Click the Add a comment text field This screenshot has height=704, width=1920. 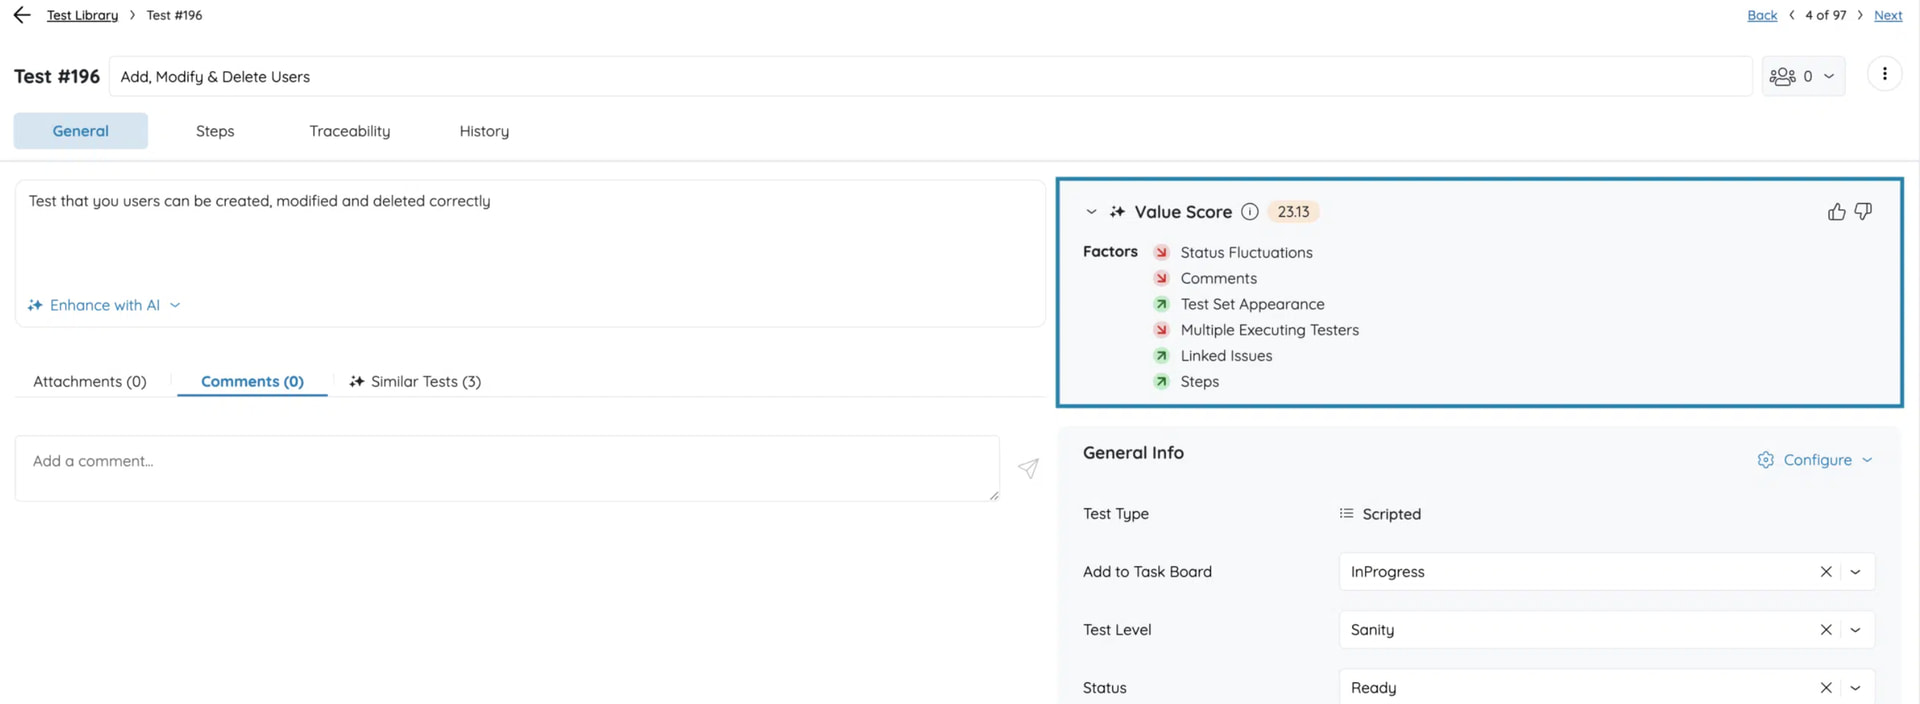tap(506, 468)
